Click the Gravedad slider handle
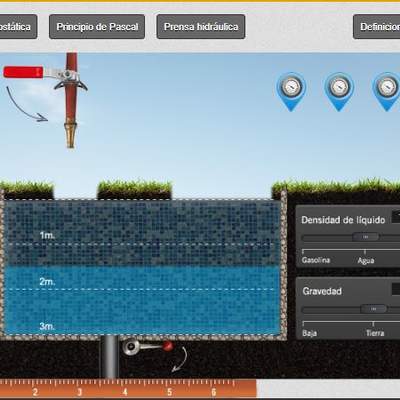Image resolution: width=400 pixels, height=400 pixels. pos(374,309)
